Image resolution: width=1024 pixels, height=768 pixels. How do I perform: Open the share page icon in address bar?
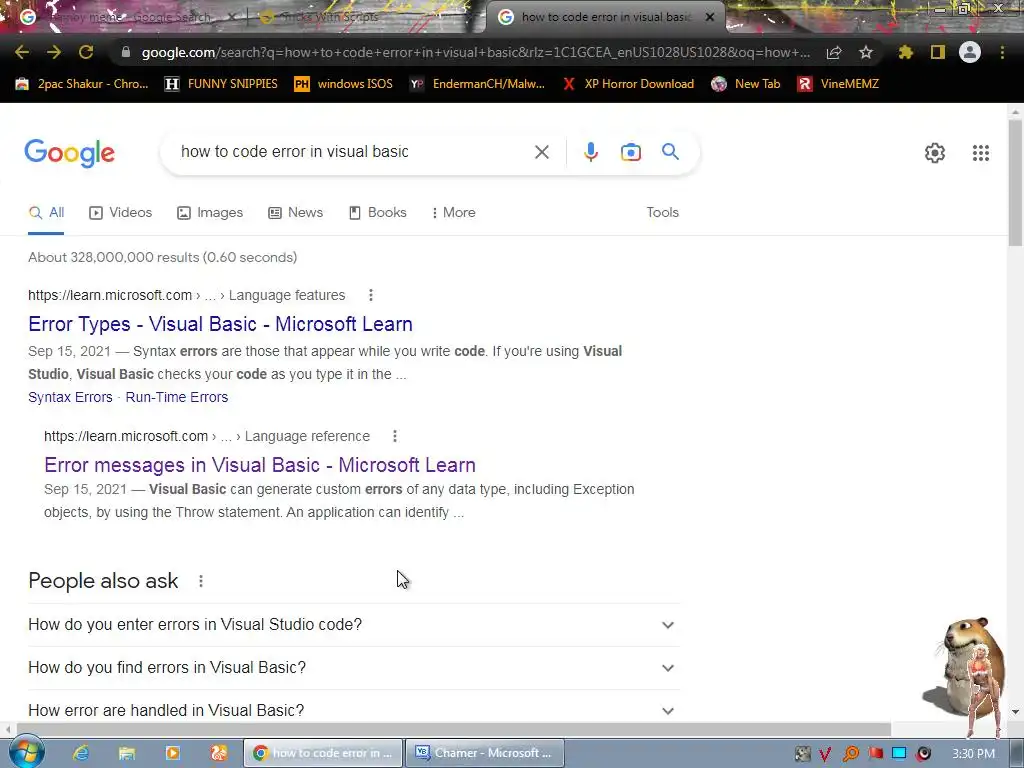point(833,53)
